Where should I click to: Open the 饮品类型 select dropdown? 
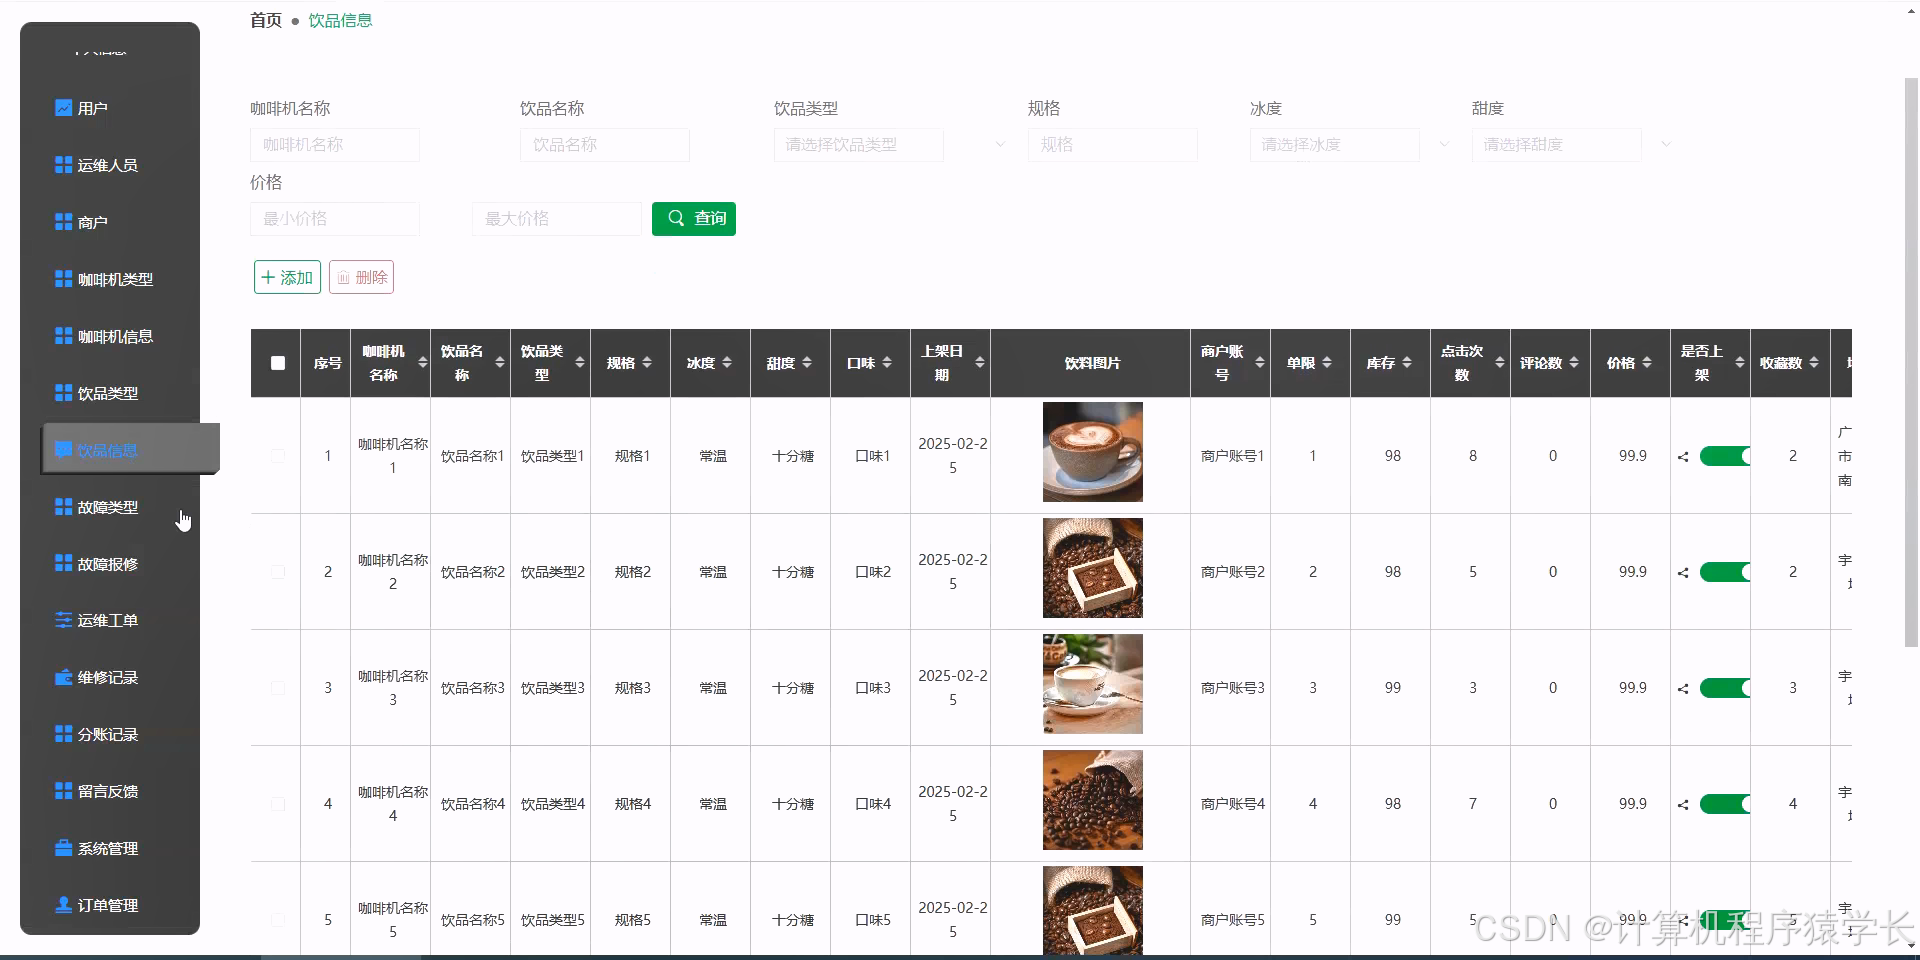pyautogui.click(x=858, y=145)
